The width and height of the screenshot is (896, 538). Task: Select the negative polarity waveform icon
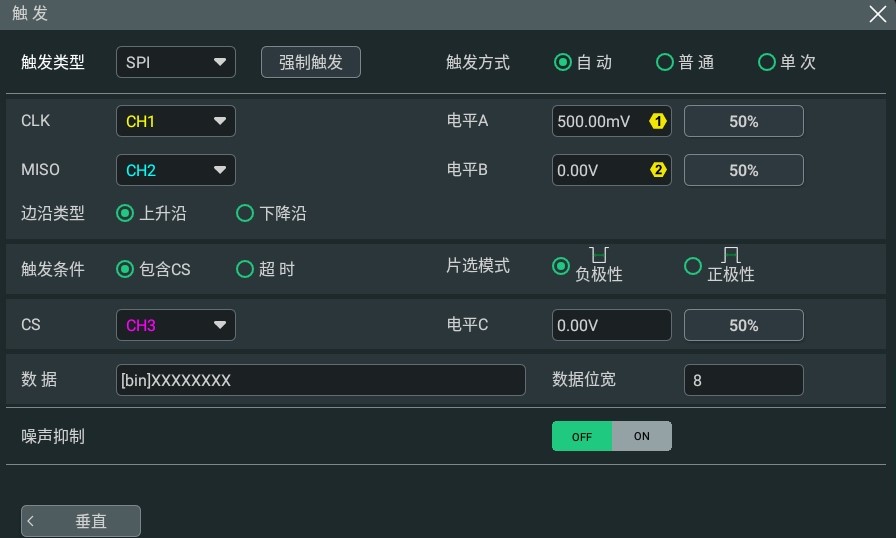pyautogui.click(x=598, y=254)
